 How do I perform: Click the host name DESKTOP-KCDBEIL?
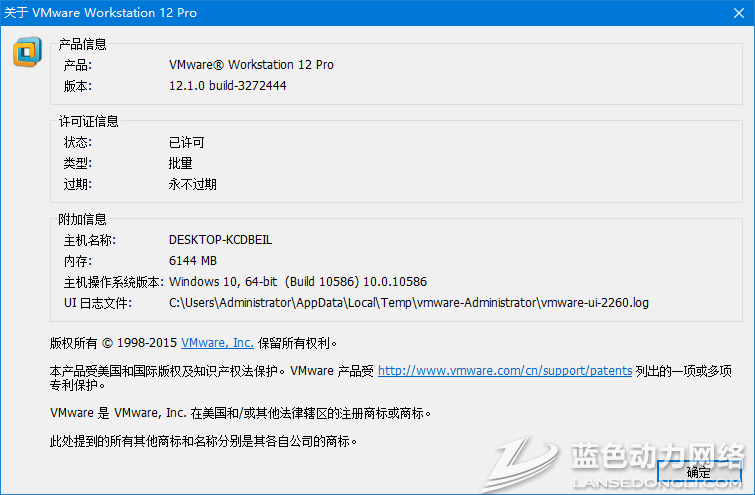click(x=220, y=240)
